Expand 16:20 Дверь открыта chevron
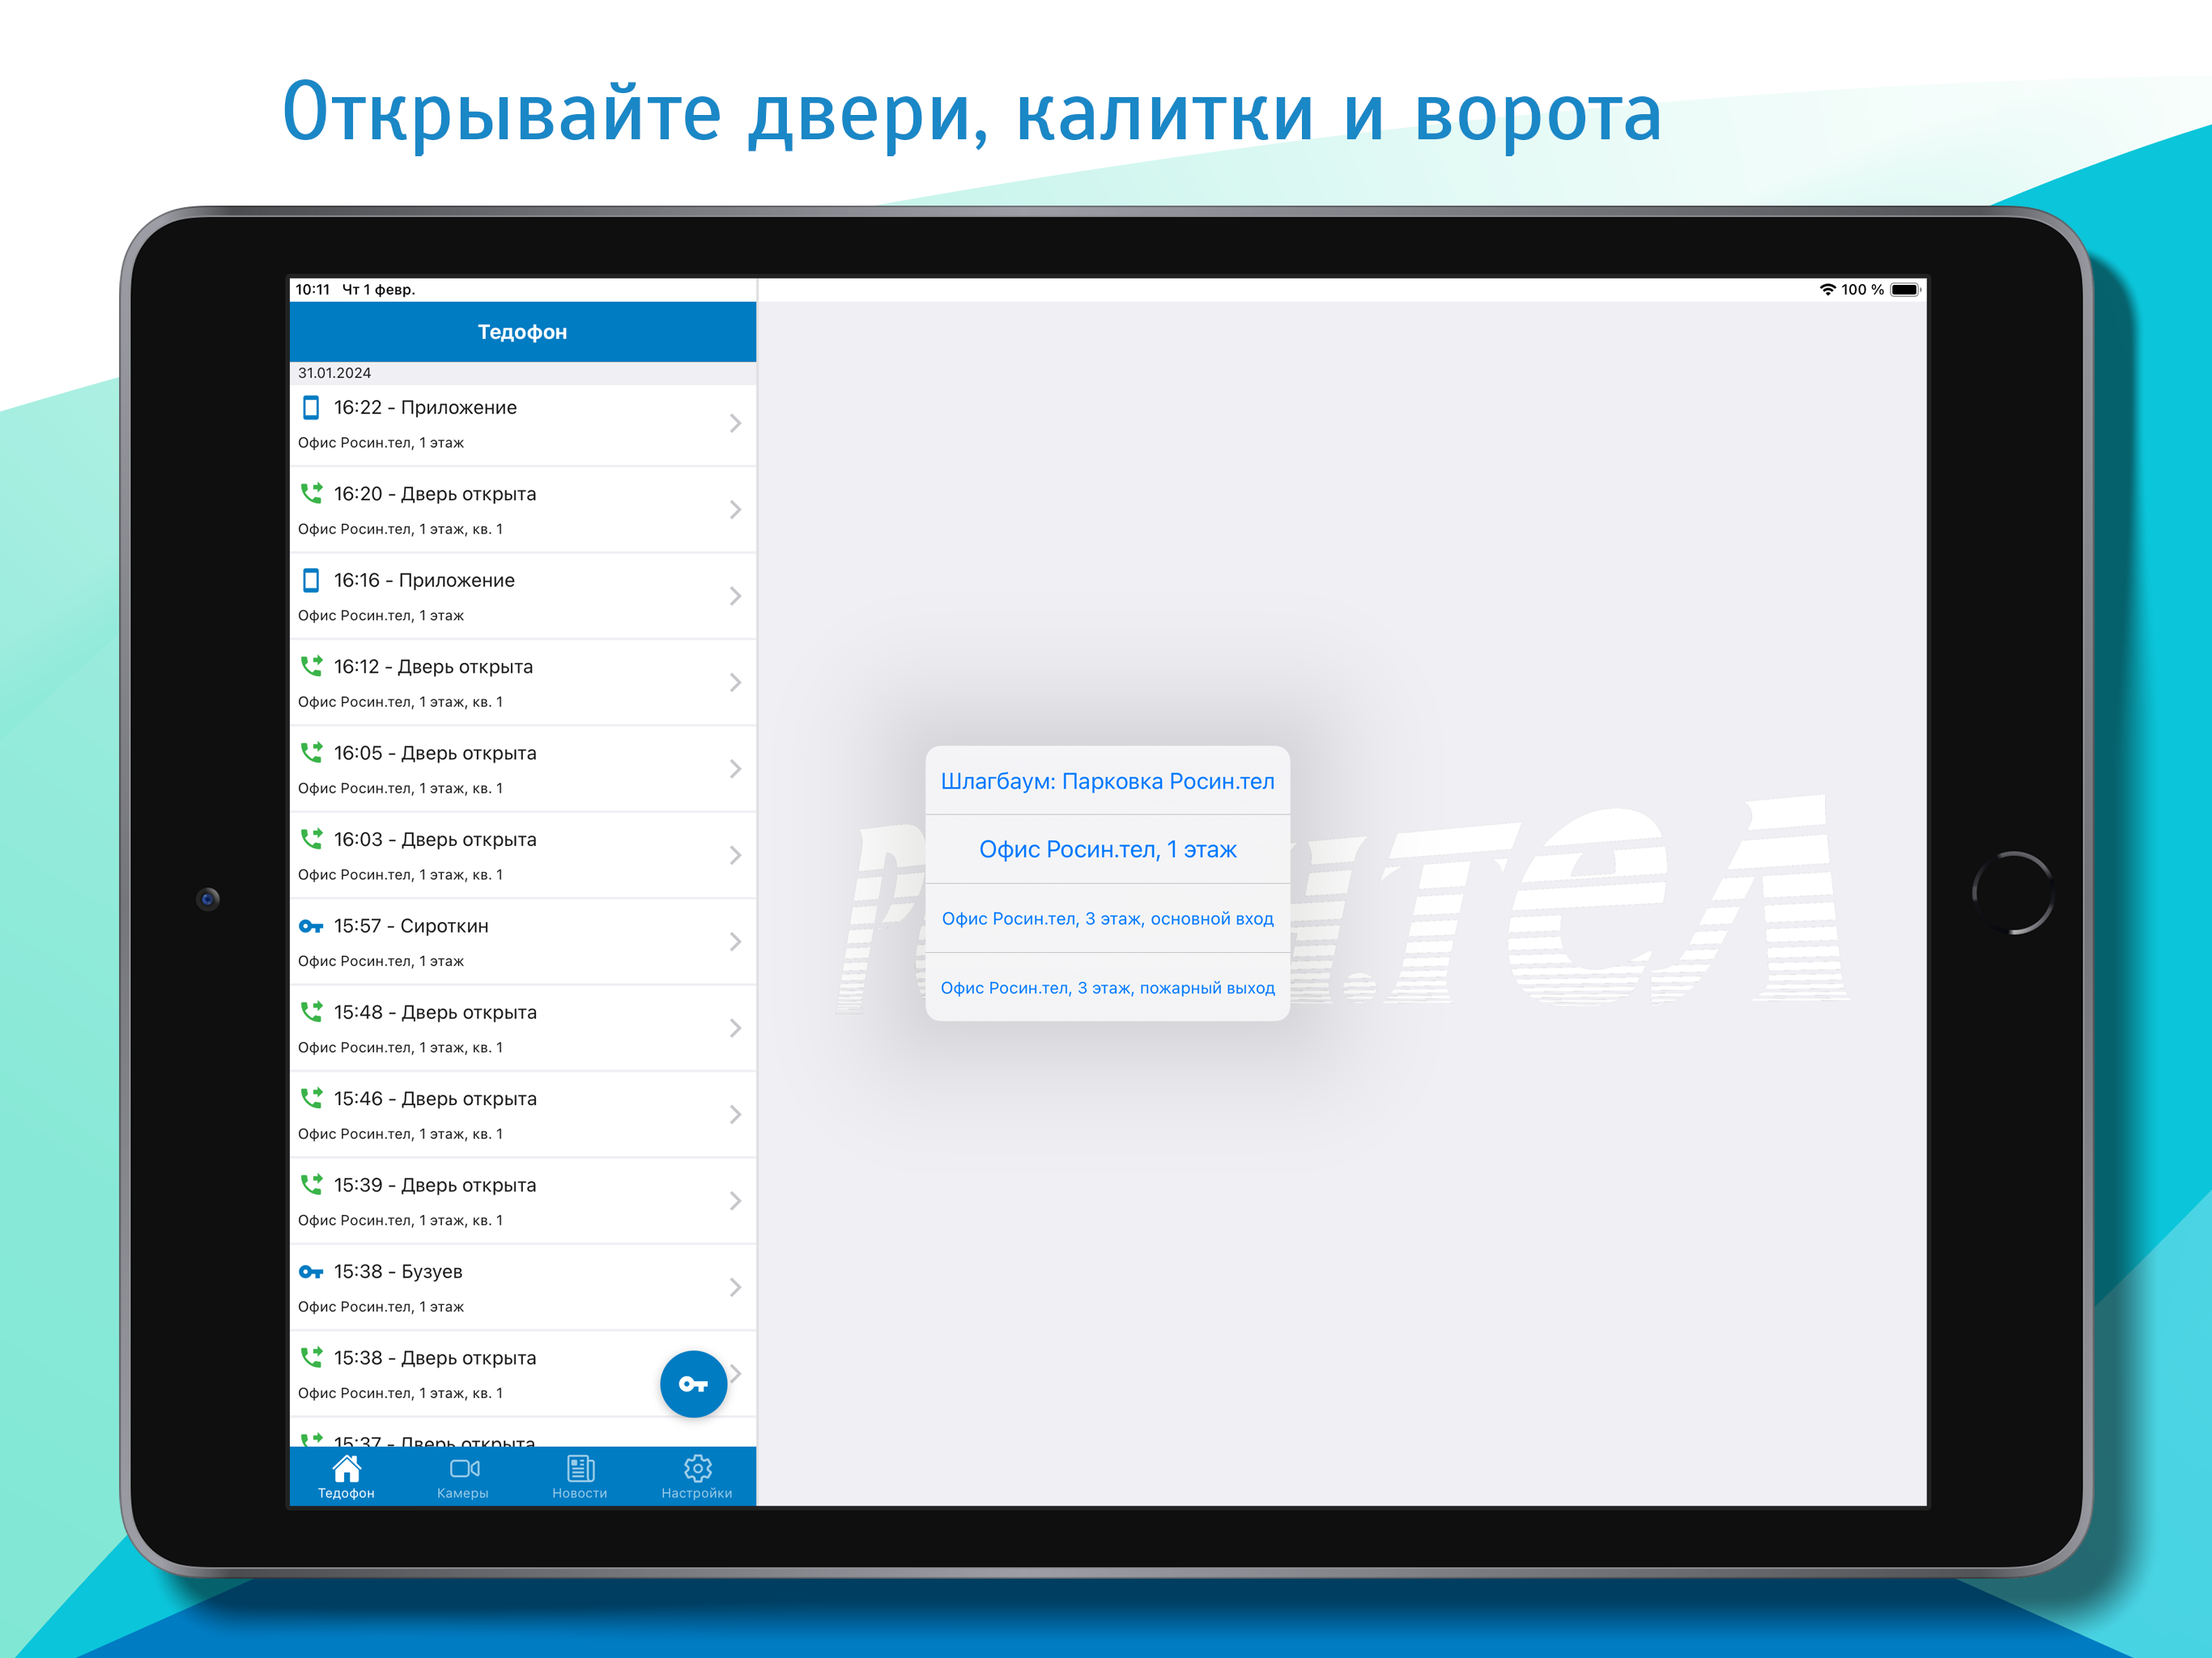Screen dimensions: 2212x1658 coord(735,510)
